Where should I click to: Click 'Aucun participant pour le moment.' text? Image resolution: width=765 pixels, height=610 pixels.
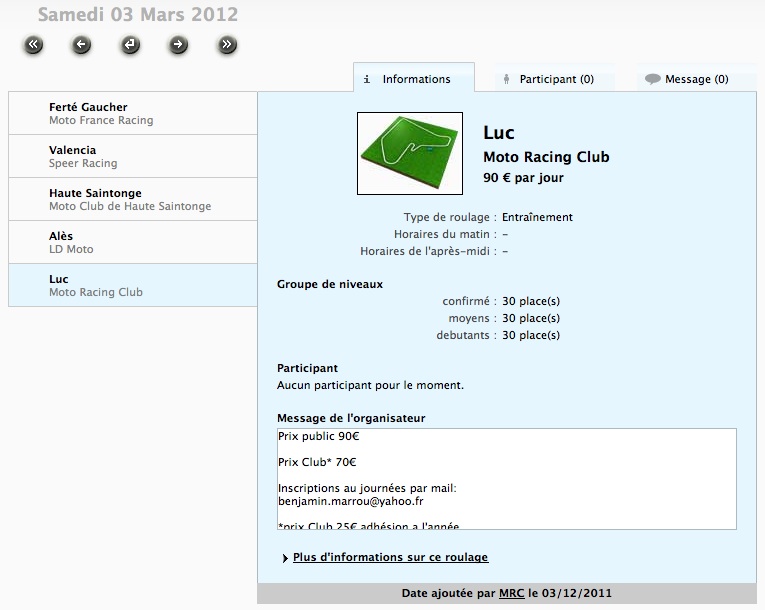(x=370, y=386)
